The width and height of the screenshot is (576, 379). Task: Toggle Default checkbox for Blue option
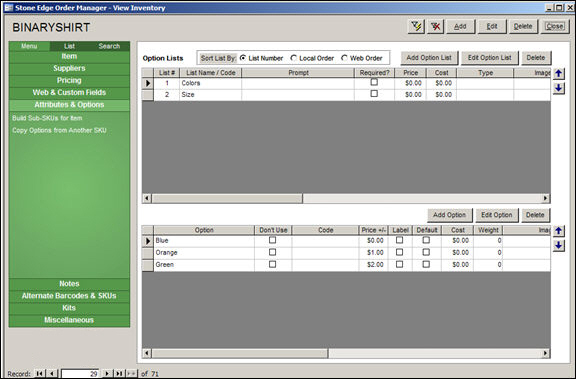[x=426, y=240]
